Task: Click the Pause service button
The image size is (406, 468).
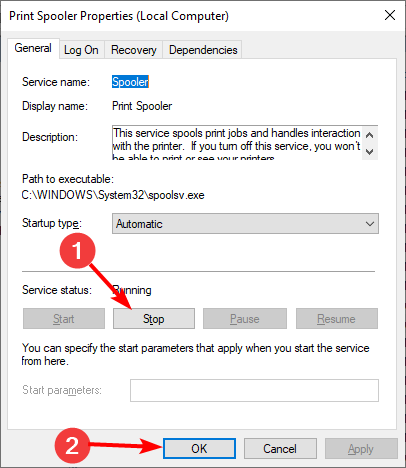Action: pos(245,319)
